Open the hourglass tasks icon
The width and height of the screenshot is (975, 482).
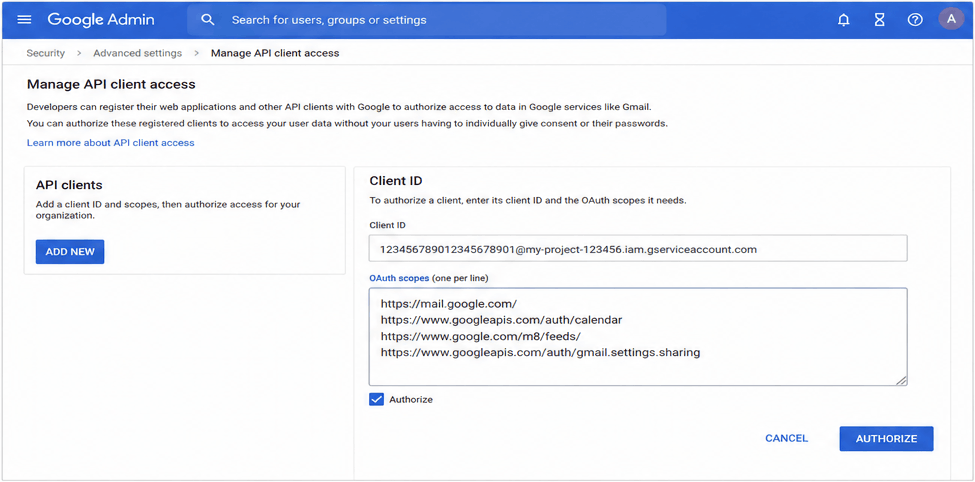[x=879, y=20]
